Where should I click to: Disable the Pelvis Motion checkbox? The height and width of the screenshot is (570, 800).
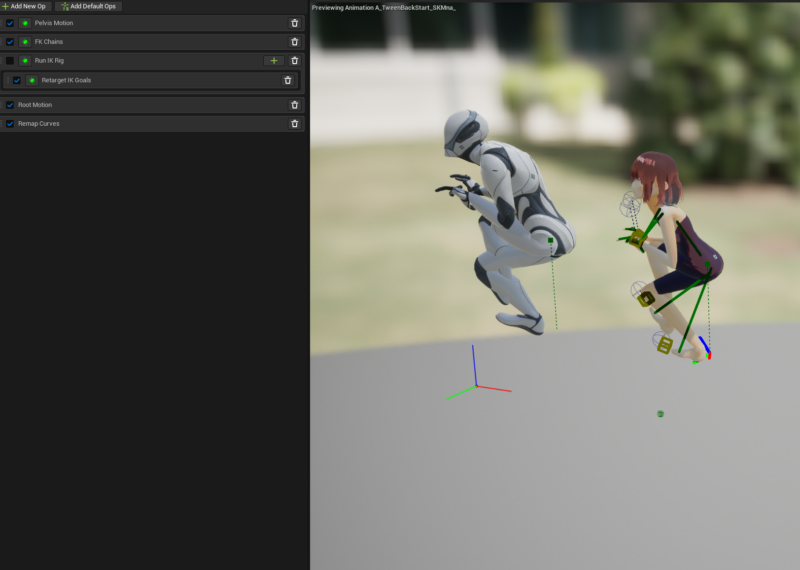pyautogui.click(x=10, y=23)
